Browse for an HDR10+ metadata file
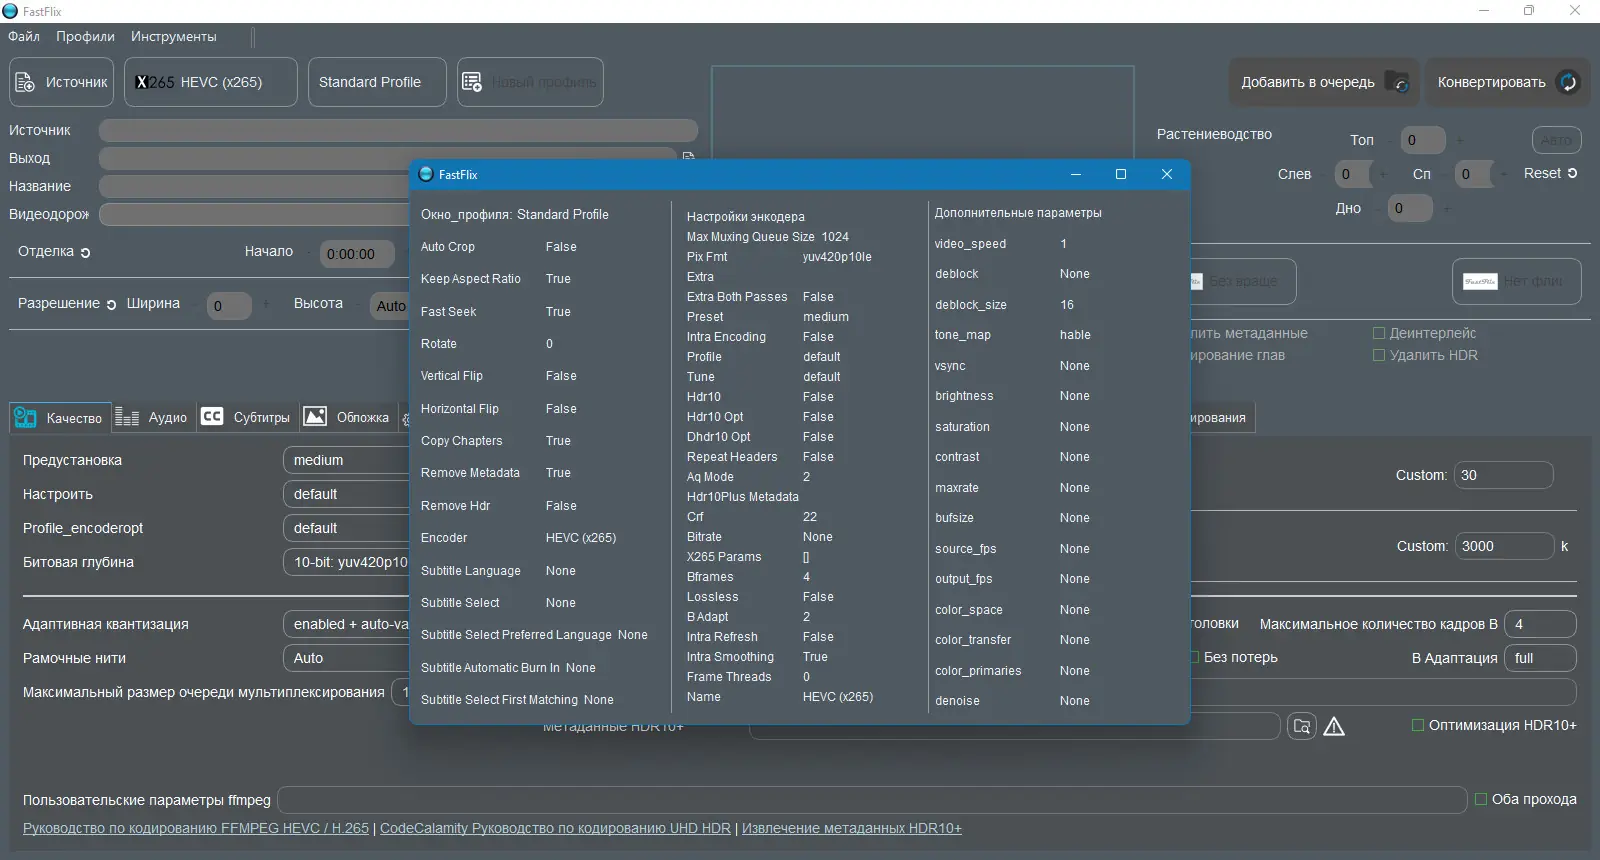 tap(1301, 726)
